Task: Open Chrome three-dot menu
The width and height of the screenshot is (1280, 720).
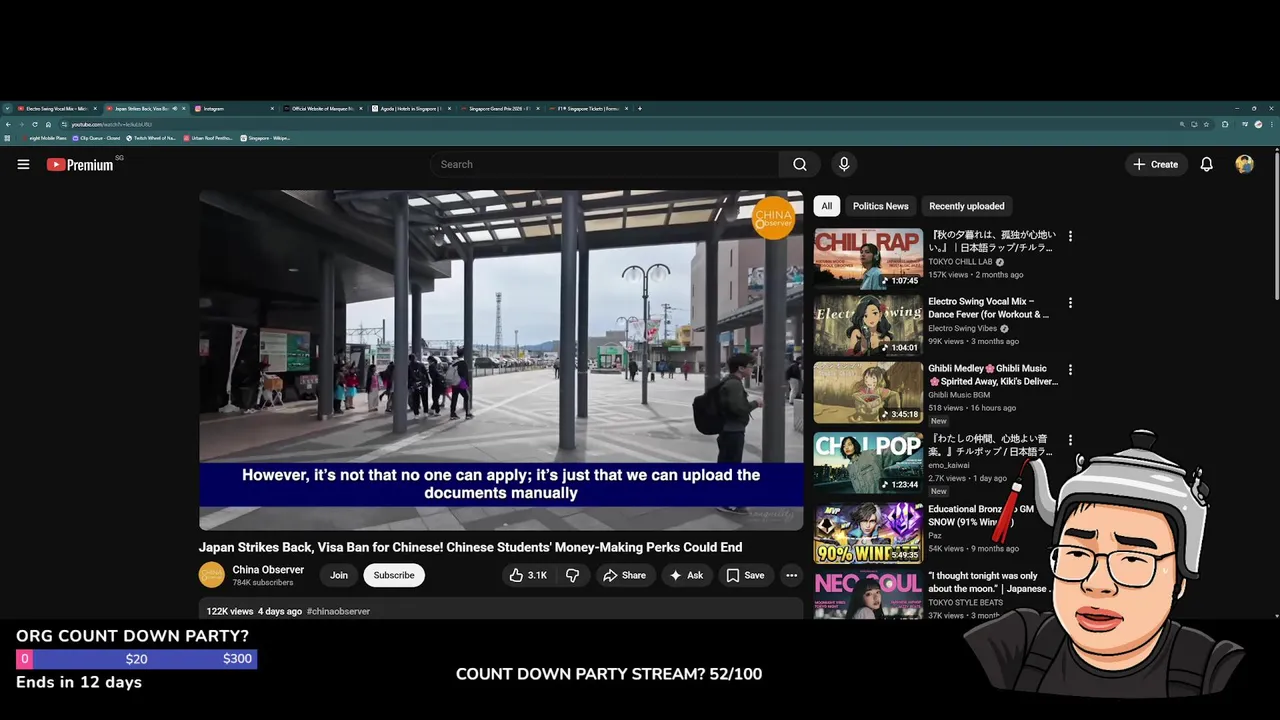Action: coord(1272,124)
